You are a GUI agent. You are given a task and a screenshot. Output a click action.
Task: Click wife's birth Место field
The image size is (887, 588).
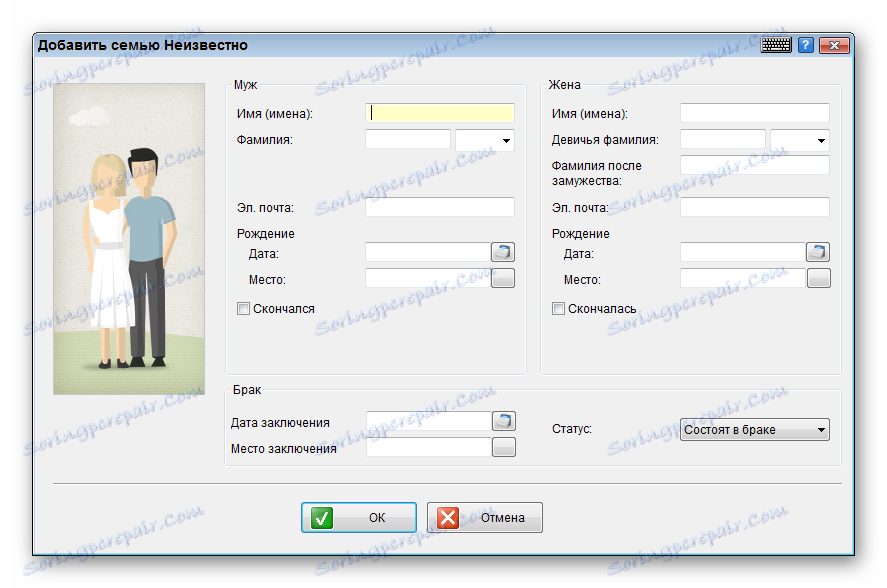743,278
